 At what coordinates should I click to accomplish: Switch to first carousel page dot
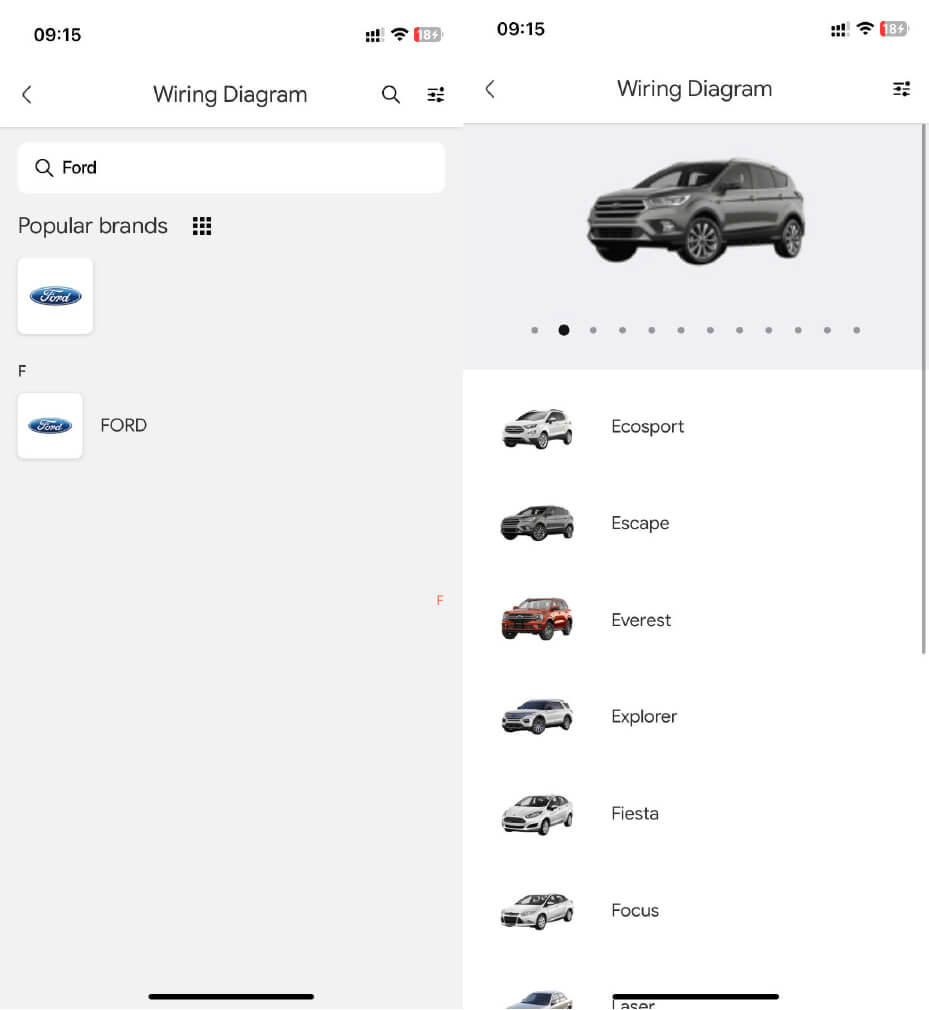pyautogui.click(x=535, y=330)
